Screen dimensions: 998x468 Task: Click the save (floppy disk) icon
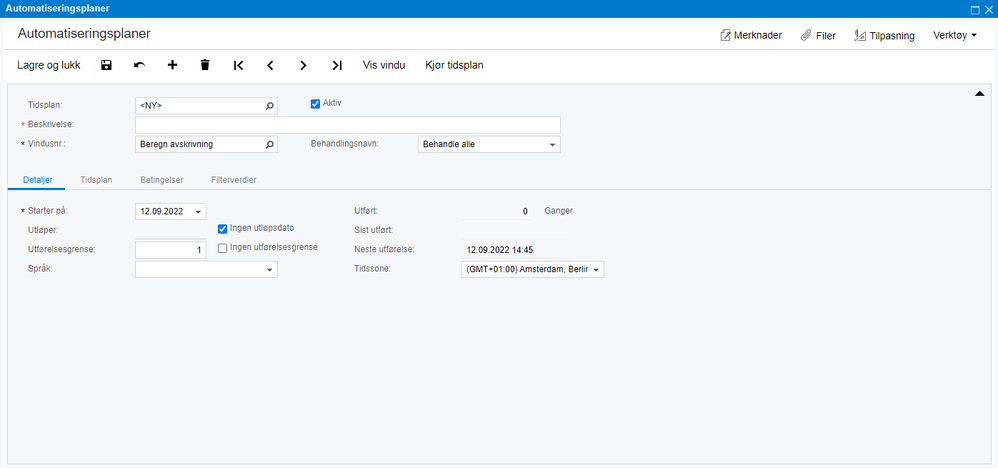click(x=106, y=65)
